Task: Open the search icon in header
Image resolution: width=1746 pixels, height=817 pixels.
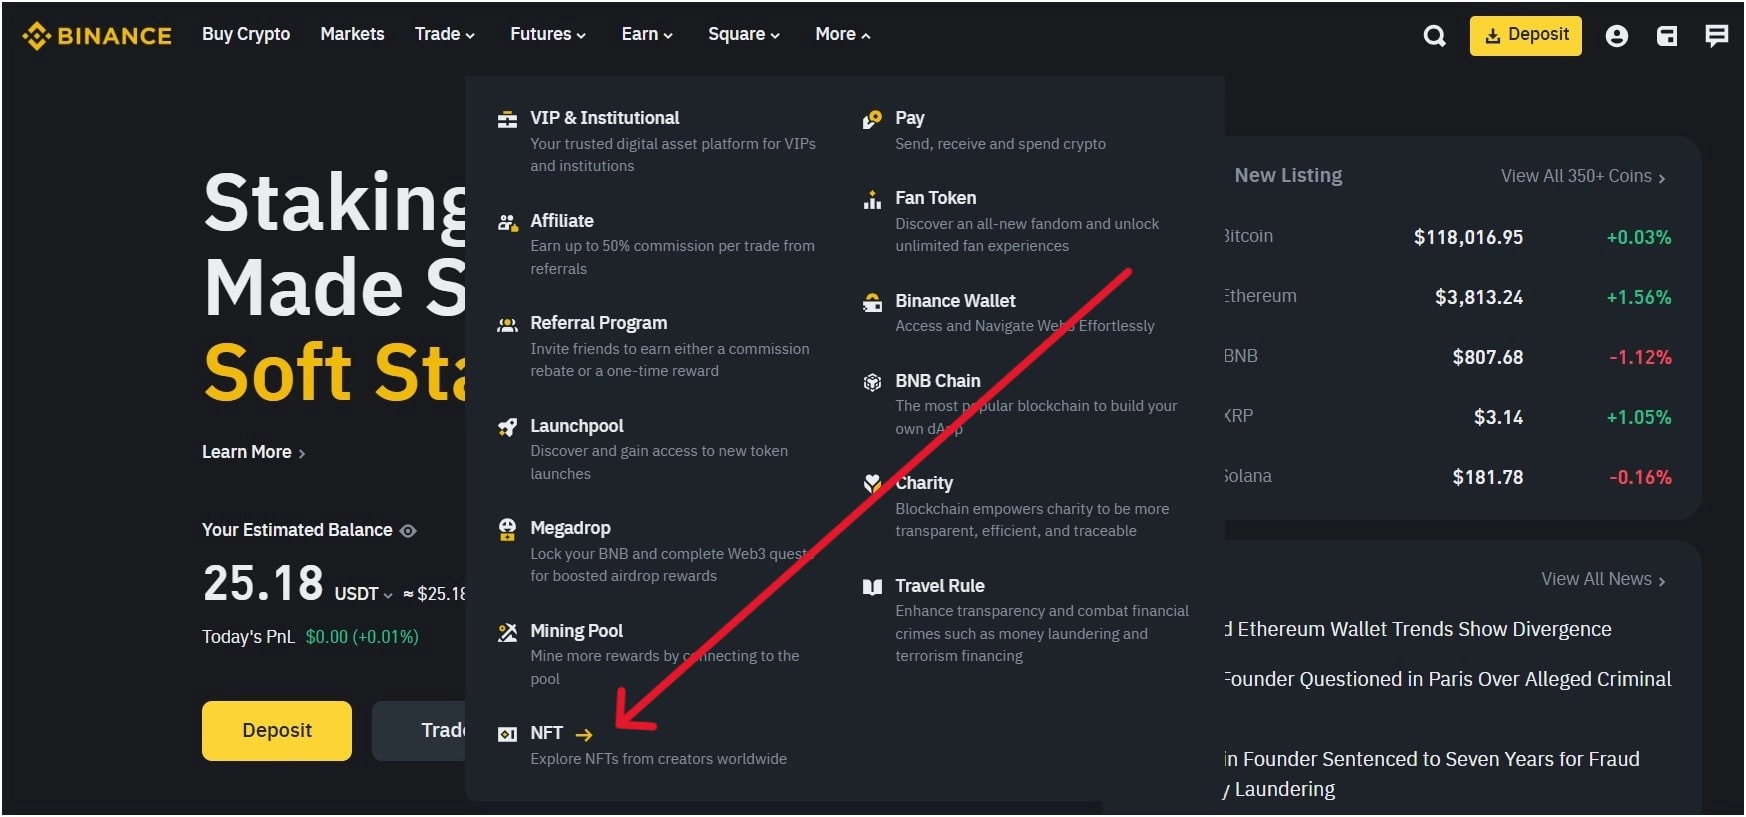Action: click(x=1434, y=36)
